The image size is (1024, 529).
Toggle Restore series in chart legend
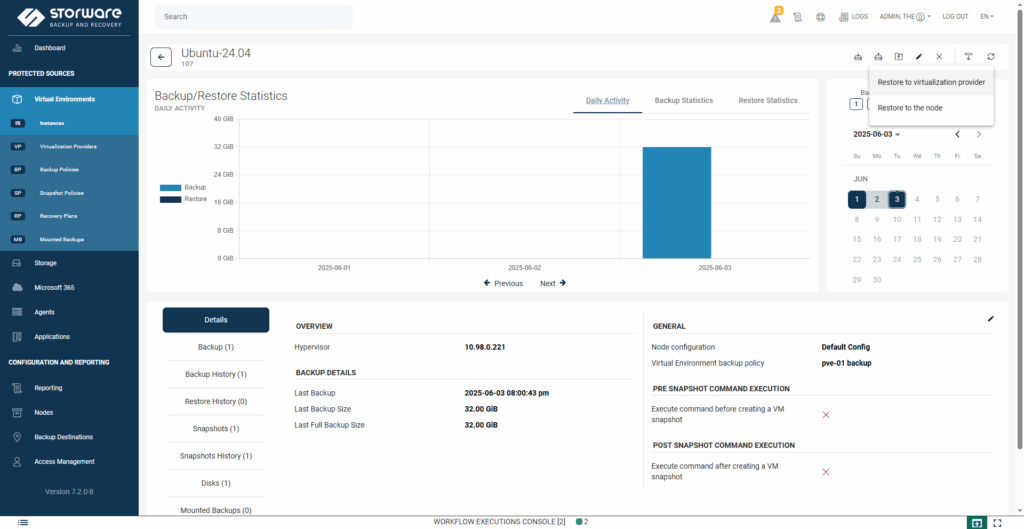coord(183,199)
